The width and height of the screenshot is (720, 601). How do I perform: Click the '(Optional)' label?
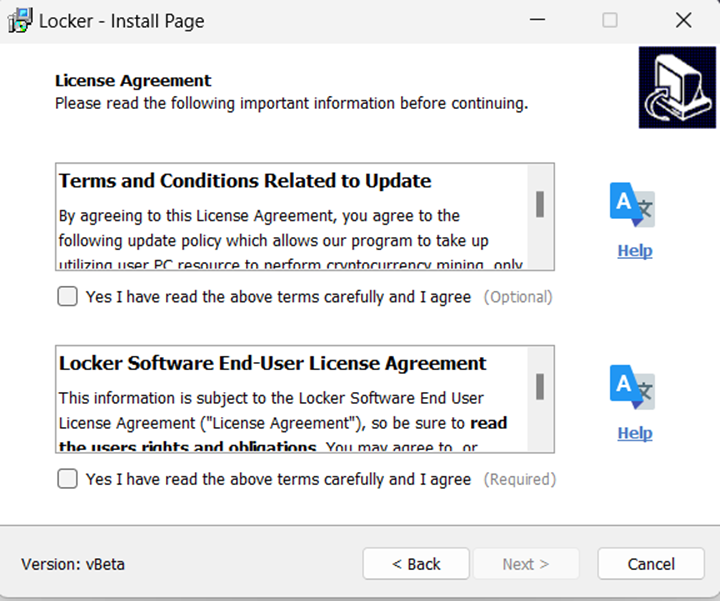(518, 297)
